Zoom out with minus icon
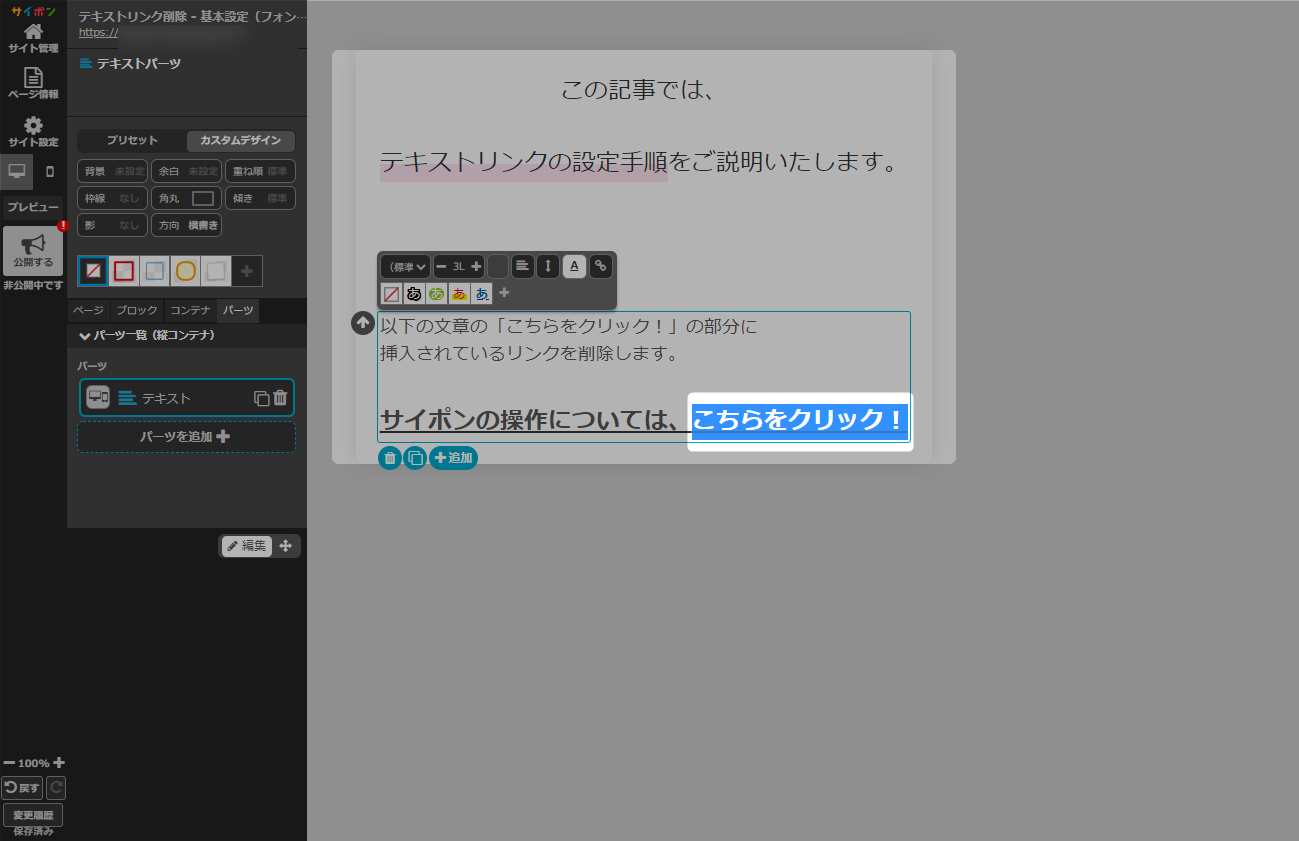 click(9, 762)
